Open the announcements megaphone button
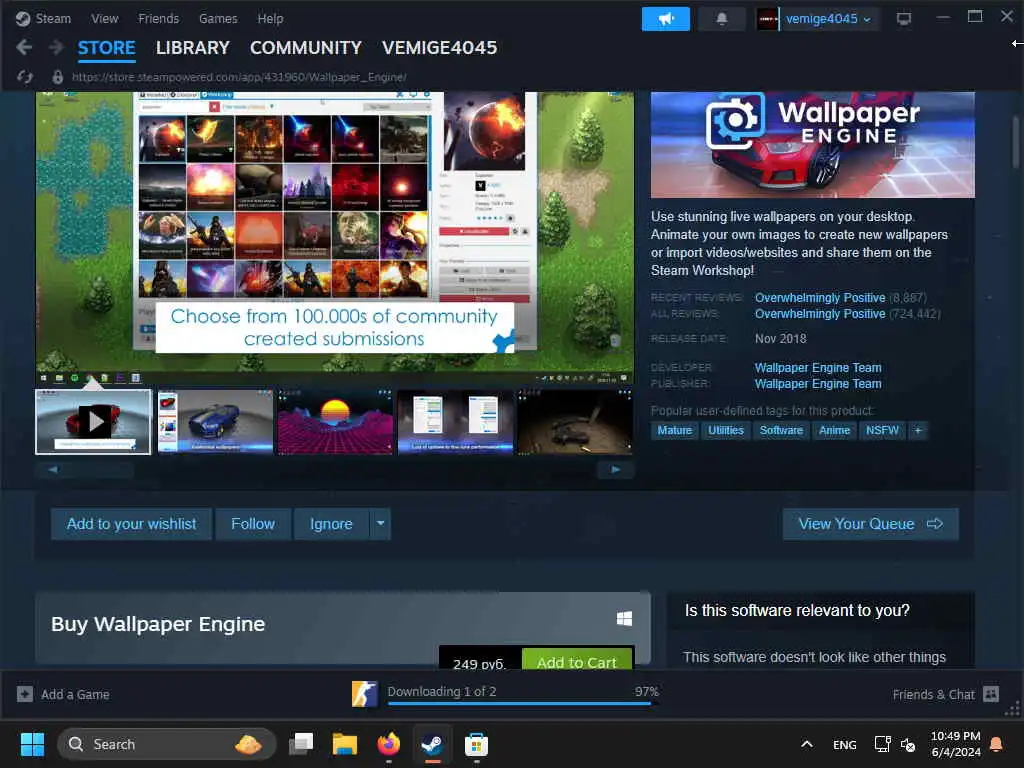Image resolution: width=1024 pixels, height=768 pixels. 665,19
